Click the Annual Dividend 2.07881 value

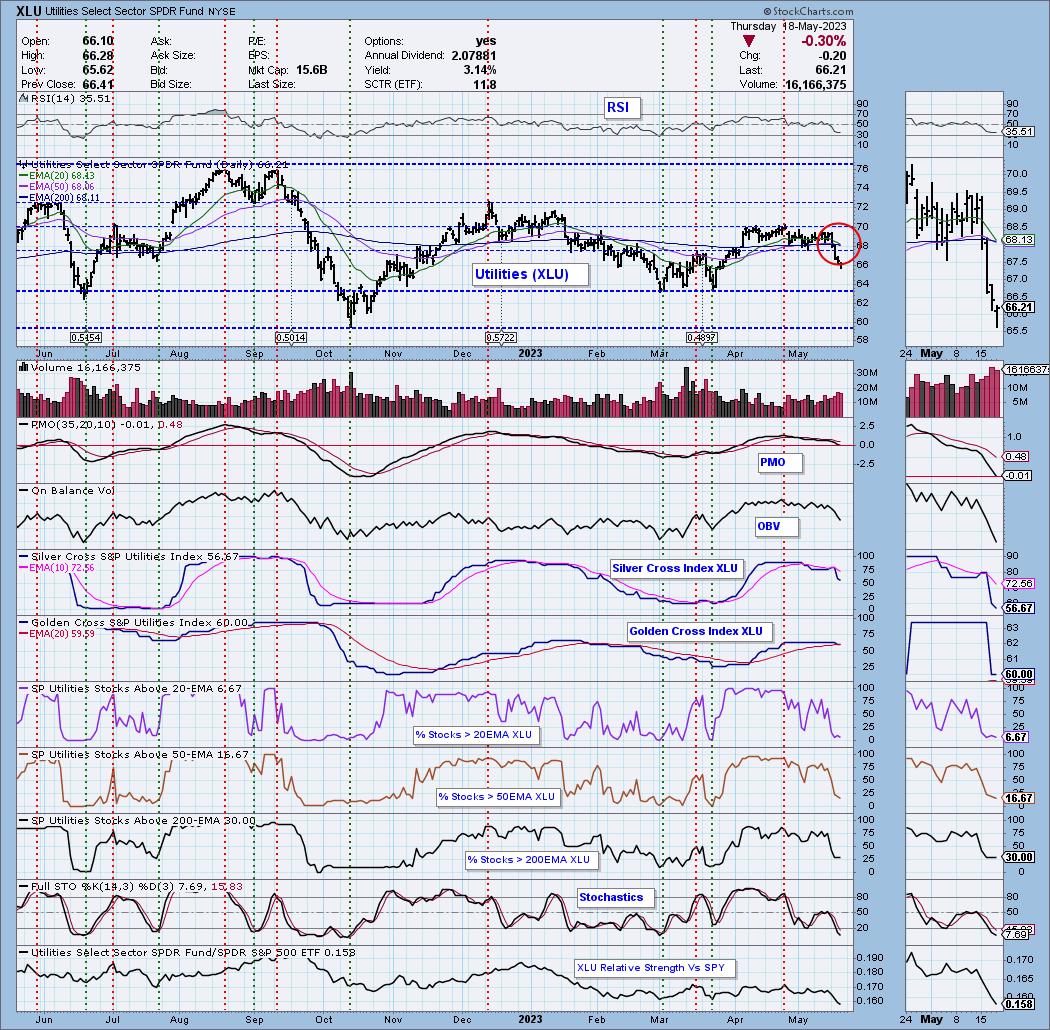pyautogui.click(x=474, y=56)
